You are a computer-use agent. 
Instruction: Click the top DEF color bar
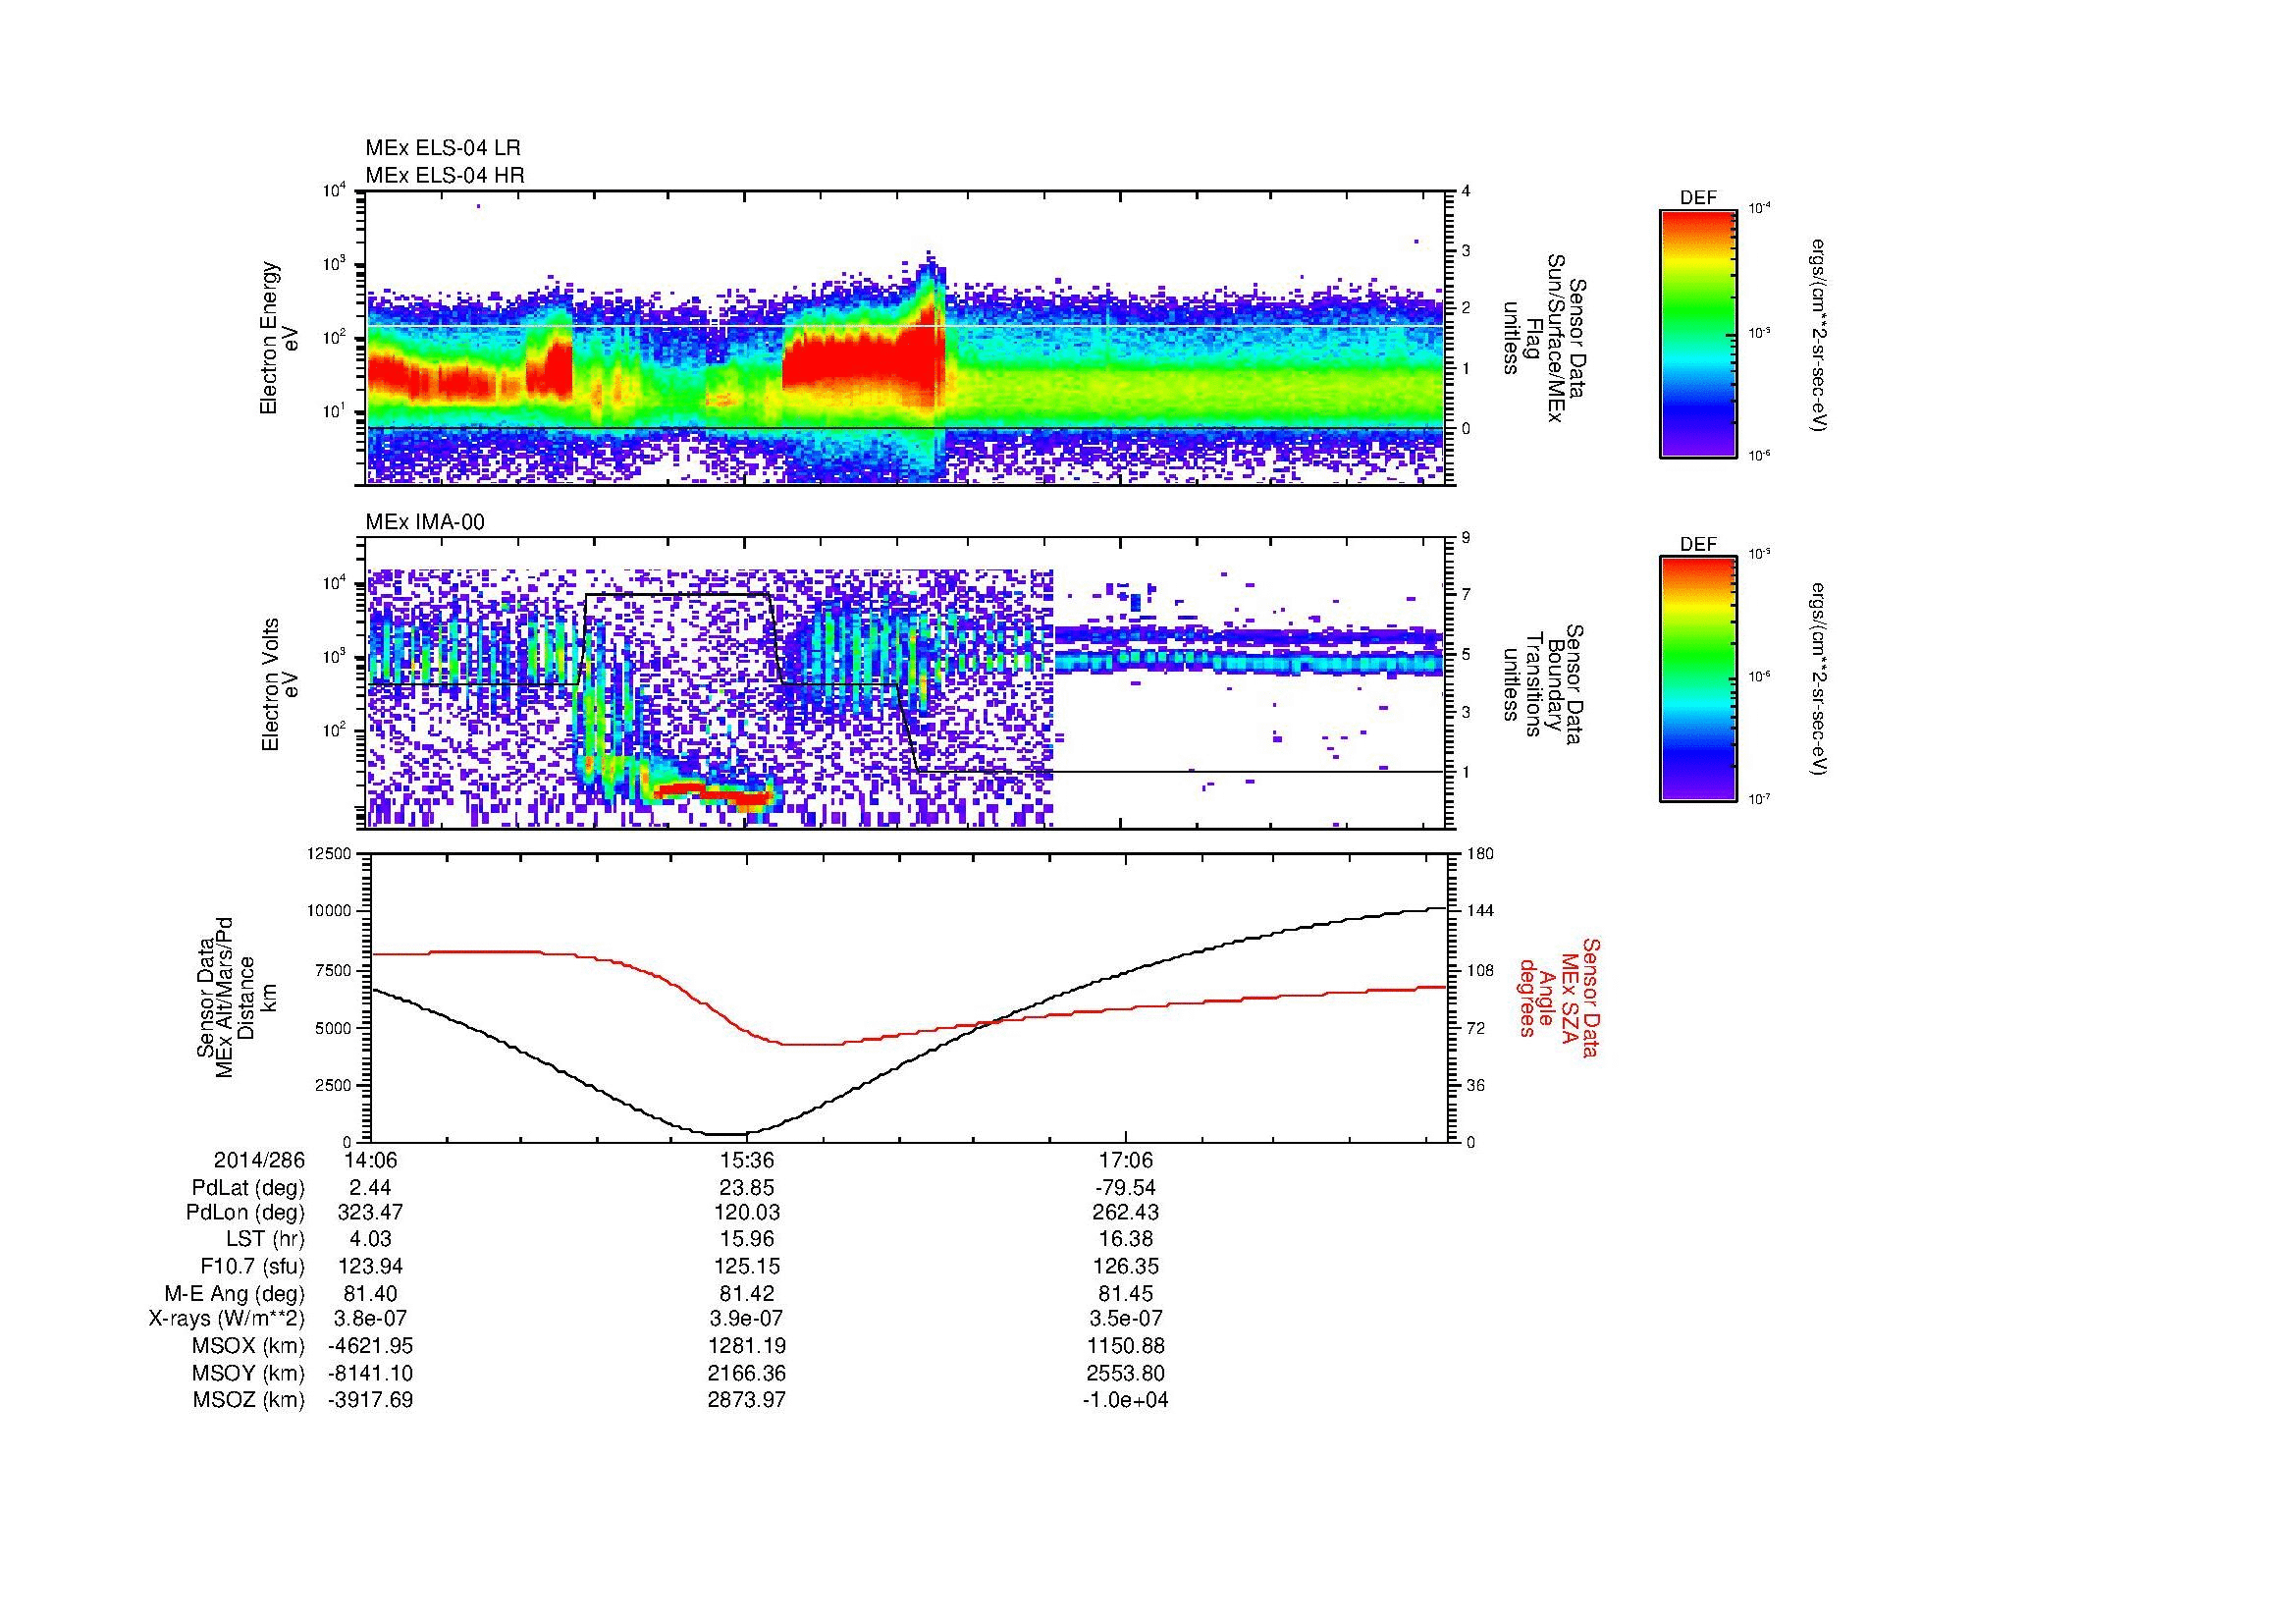click(x=1698, y=333)
